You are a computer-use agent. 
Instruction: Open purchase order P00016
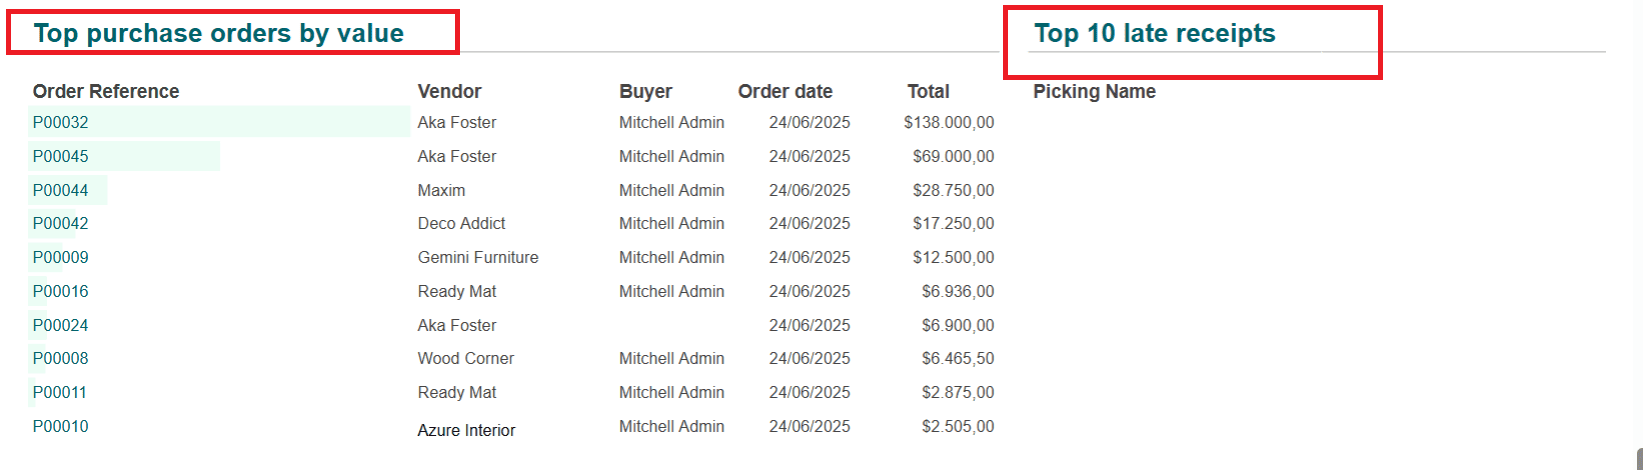coord(61,291)
